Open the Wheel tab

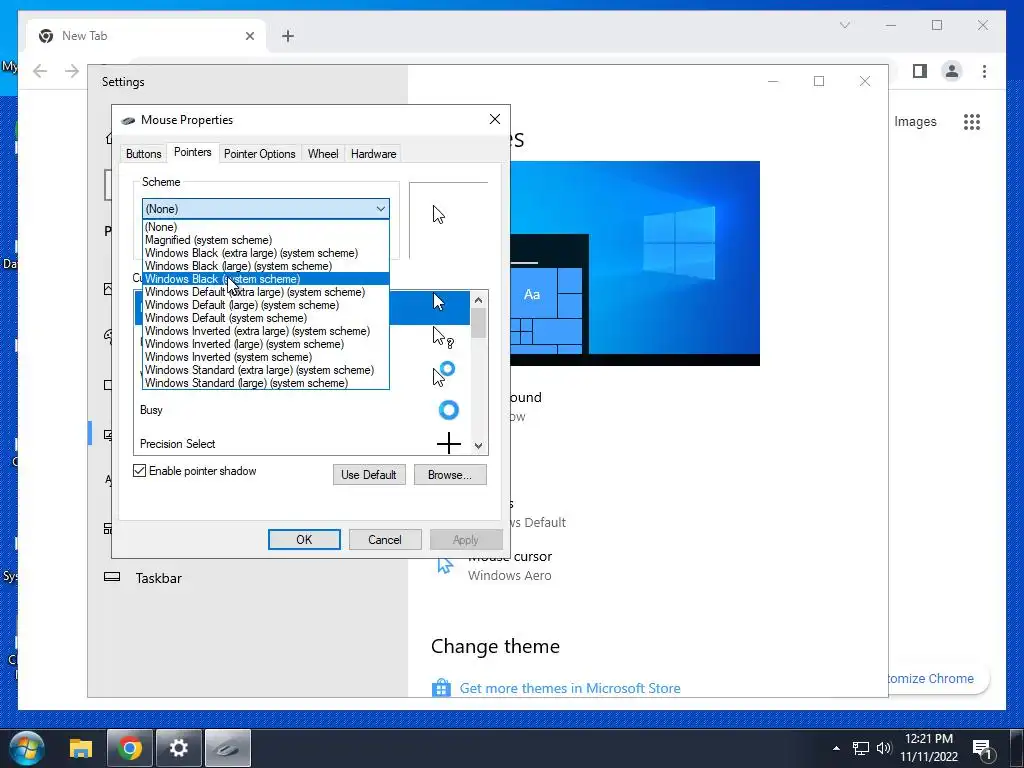pyautogui.click(x=323, y=154)
